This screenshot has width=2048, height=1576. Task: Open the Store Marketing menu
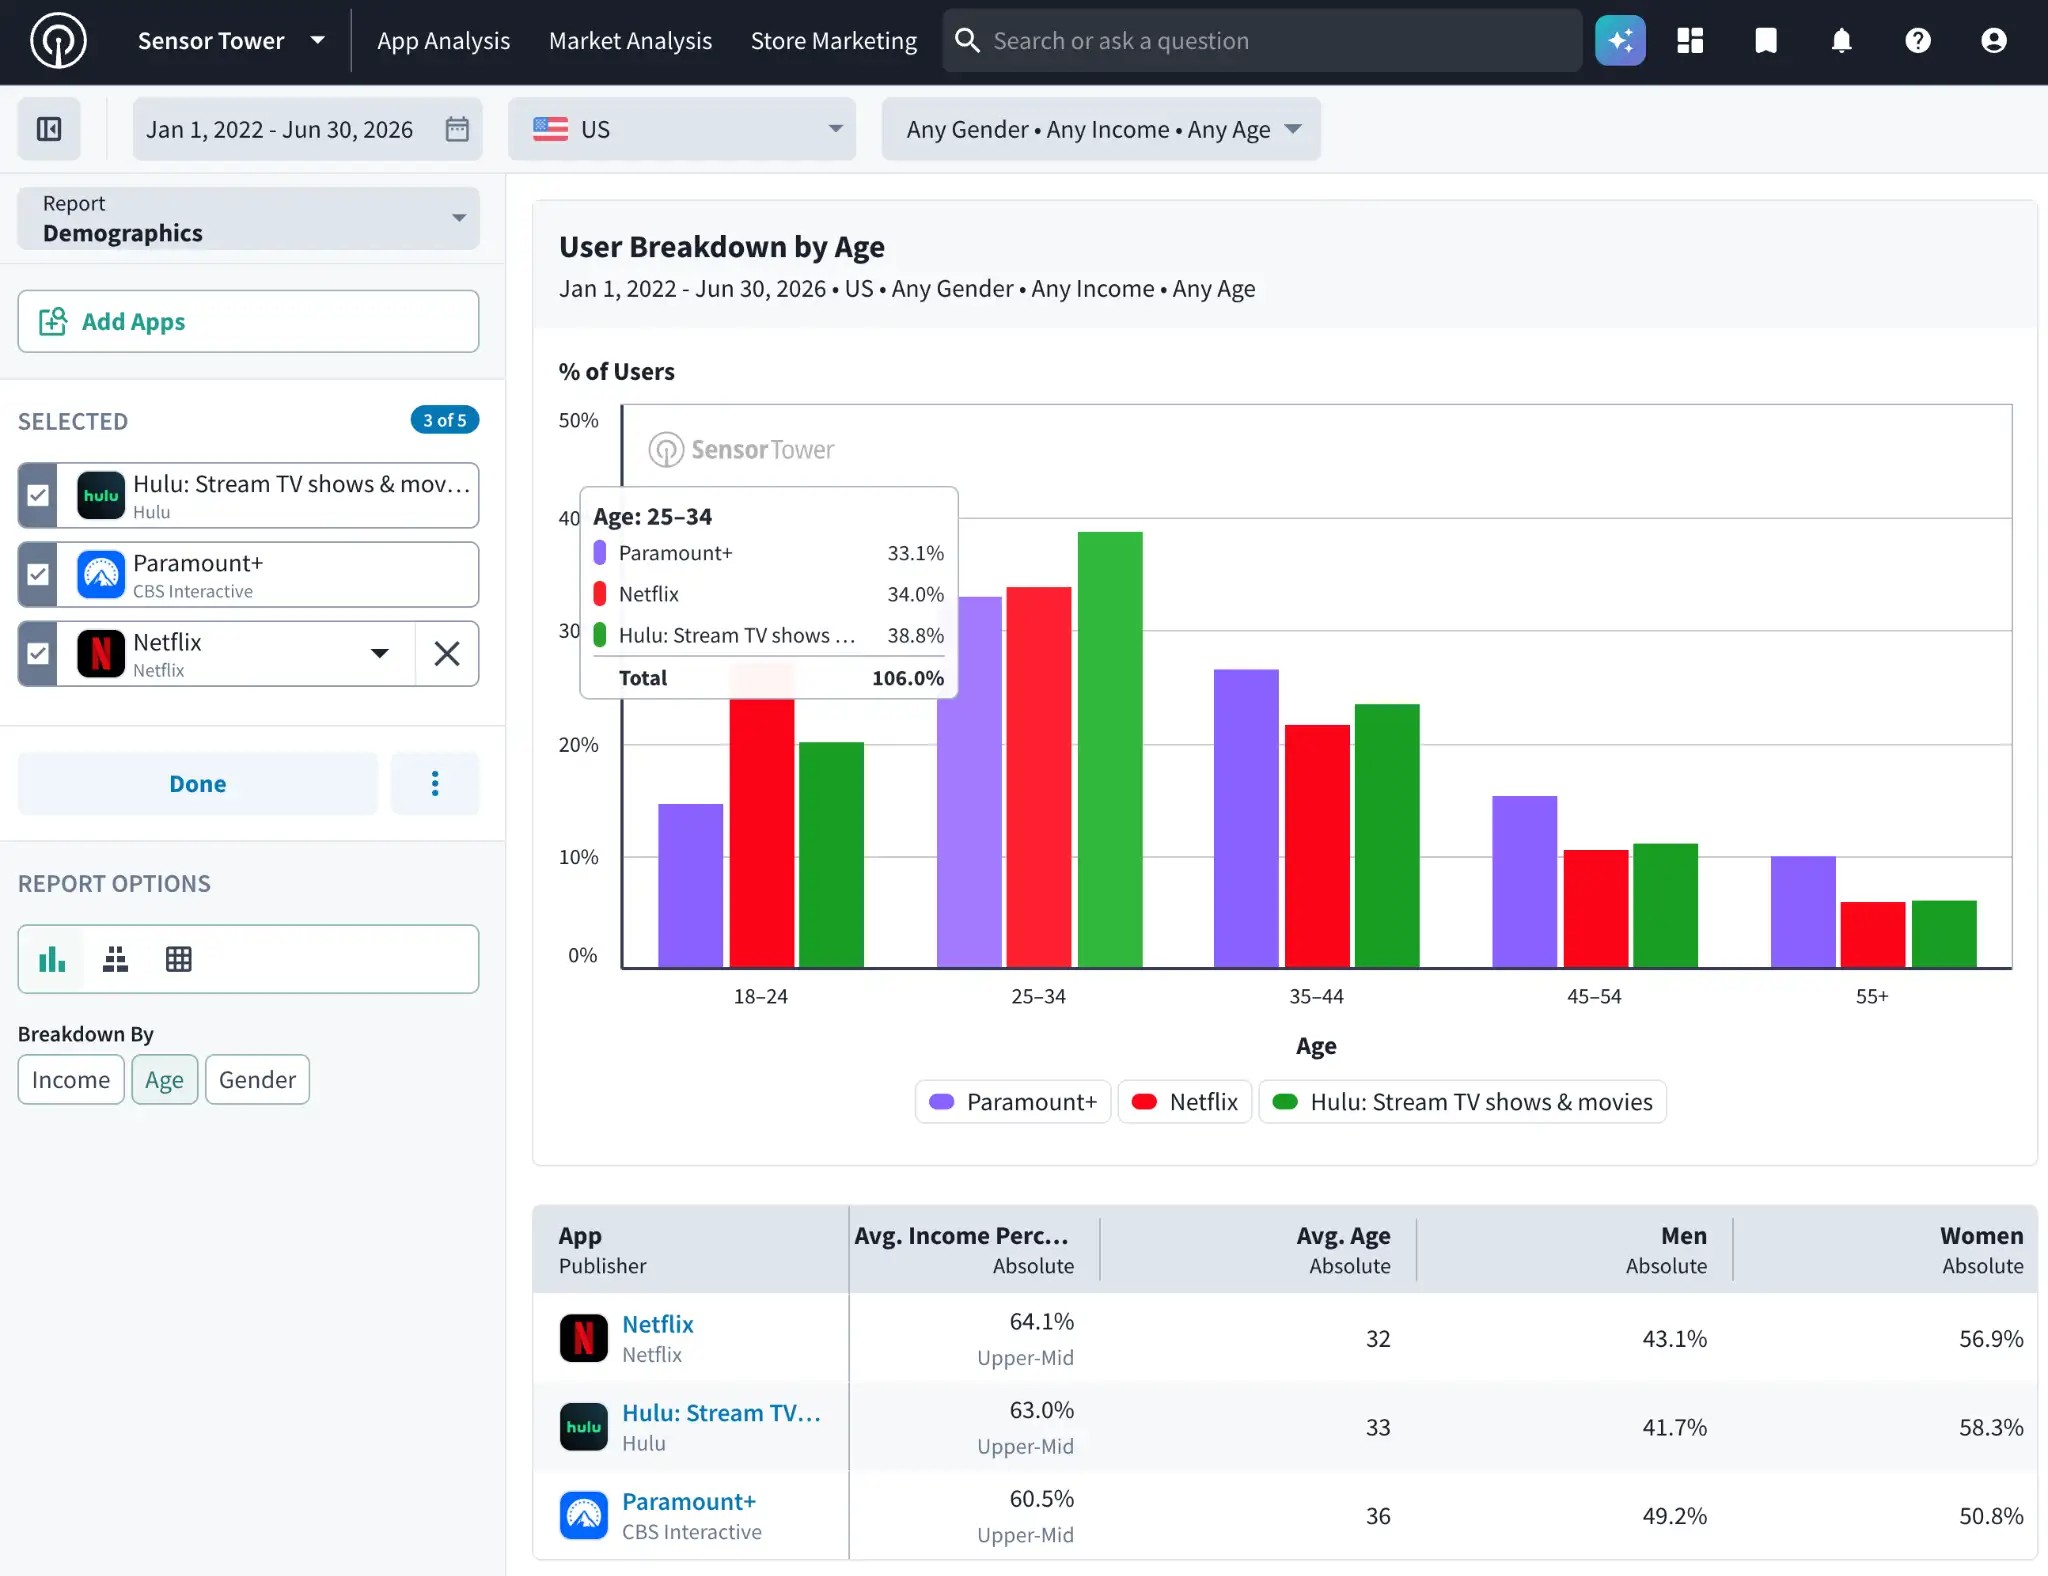coord(834,41)
